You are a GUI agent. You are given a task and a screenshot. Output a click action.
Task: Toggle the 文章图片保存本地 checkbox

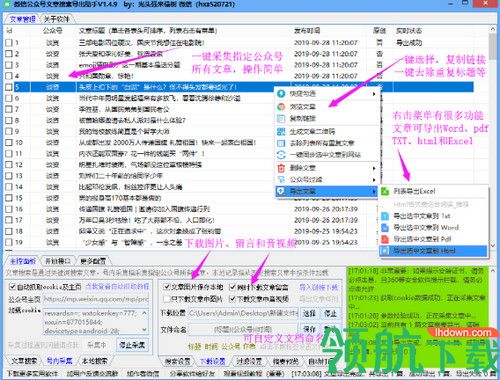coord(167,286)
